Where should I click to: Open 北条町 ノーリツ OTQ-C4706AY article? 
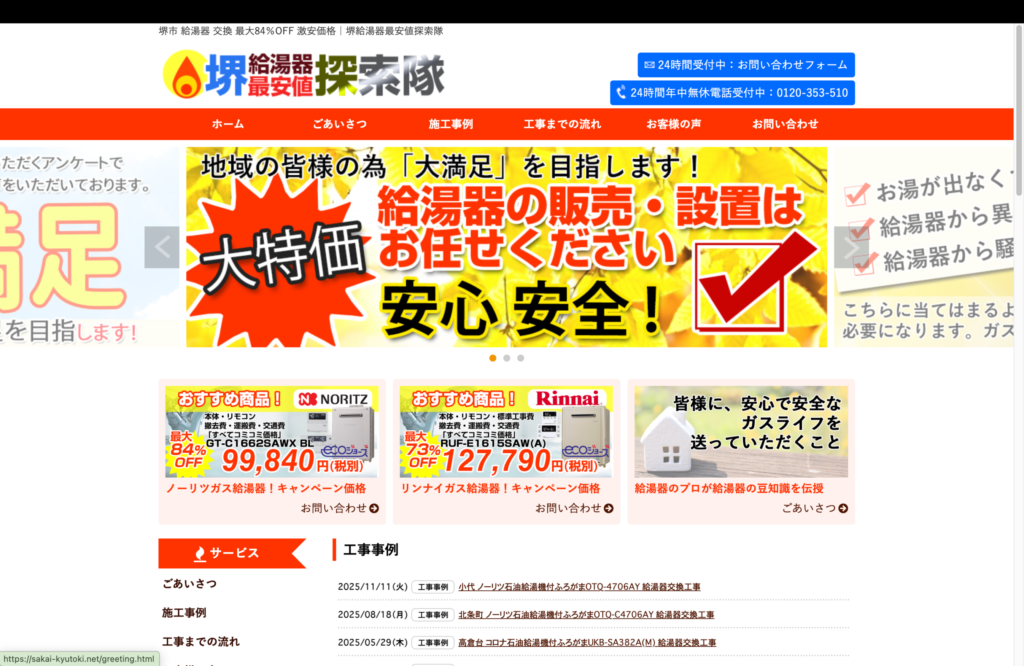pyautogui.click(x=586, y=614)
